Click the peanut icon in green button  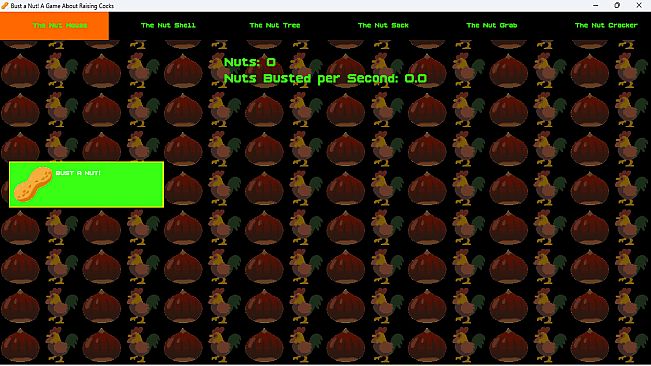[x=33, y=184]
